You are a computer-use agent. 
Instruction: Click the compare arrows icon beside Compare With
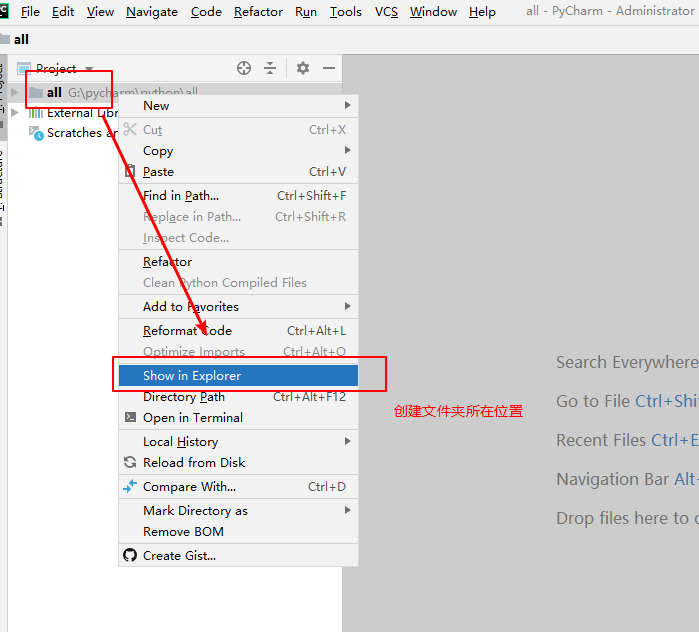click(130, 486)
